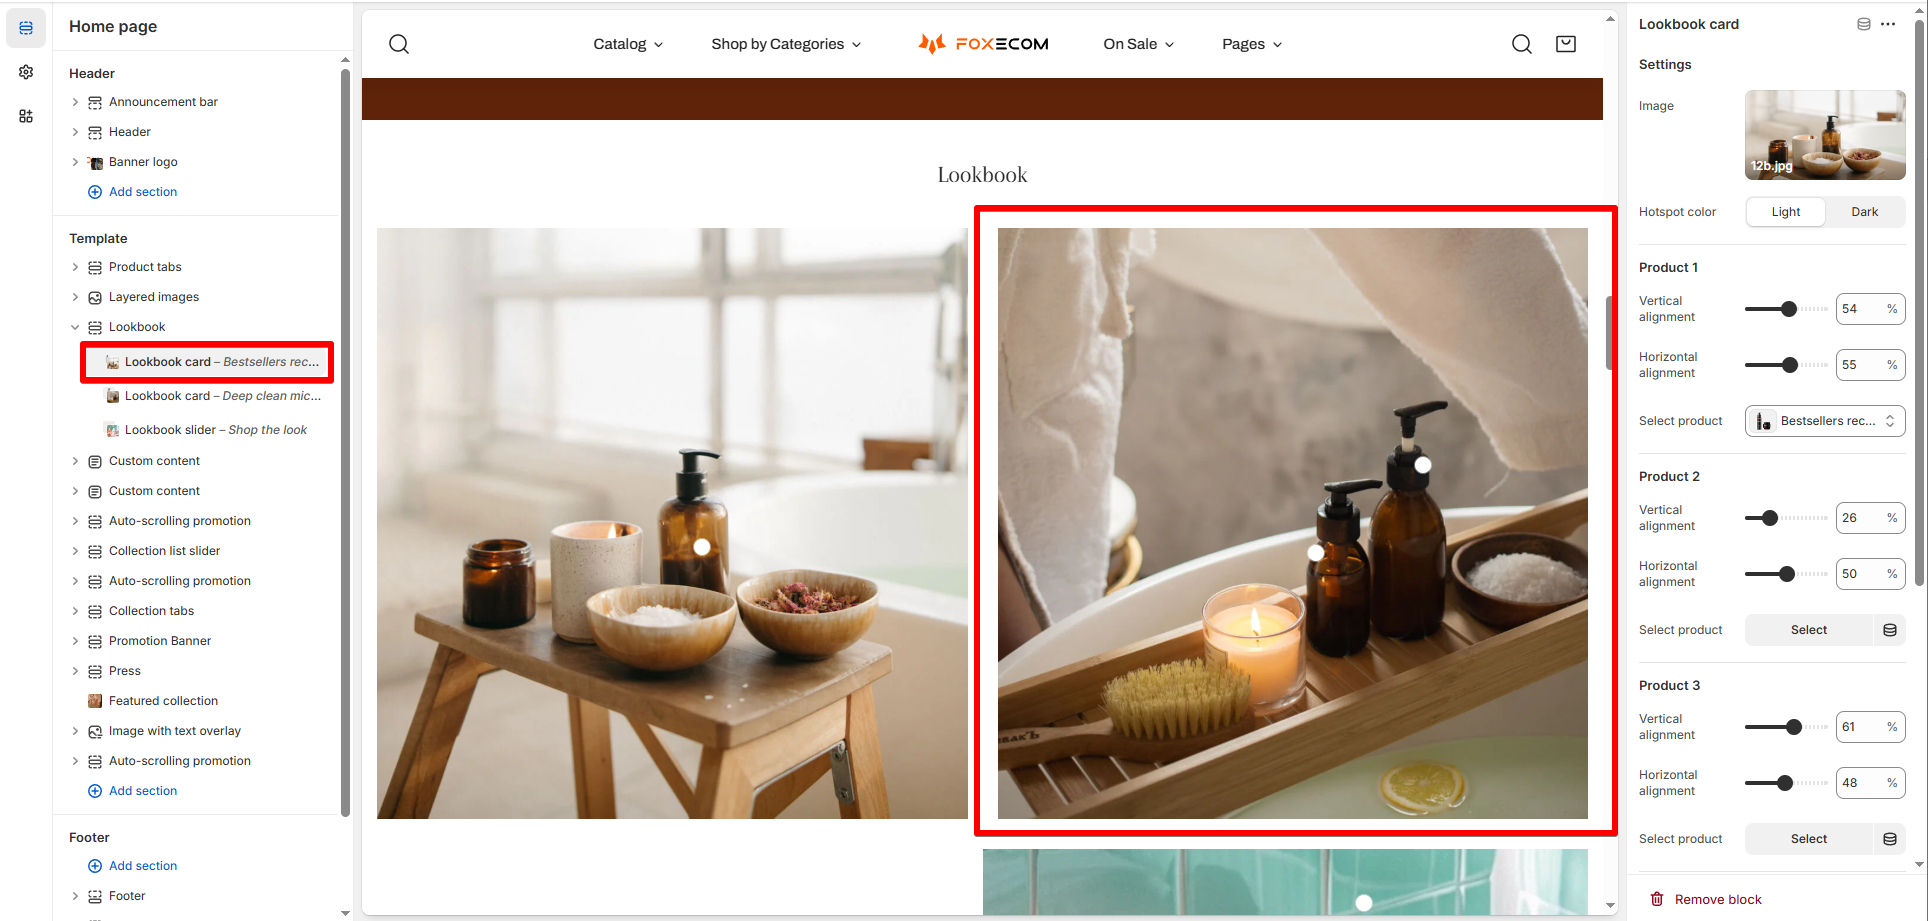The width and height of the screenshot is (1928, 921).
Task: Open the Catalog menu in store navigation
Action: point(628,44)
